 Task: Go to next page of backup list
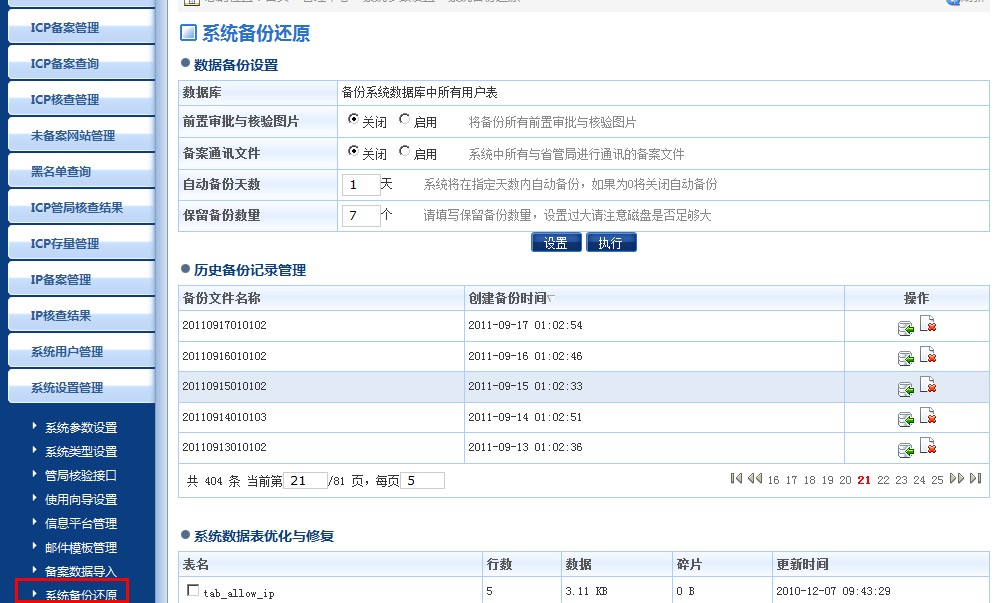(x=956, y=479)
